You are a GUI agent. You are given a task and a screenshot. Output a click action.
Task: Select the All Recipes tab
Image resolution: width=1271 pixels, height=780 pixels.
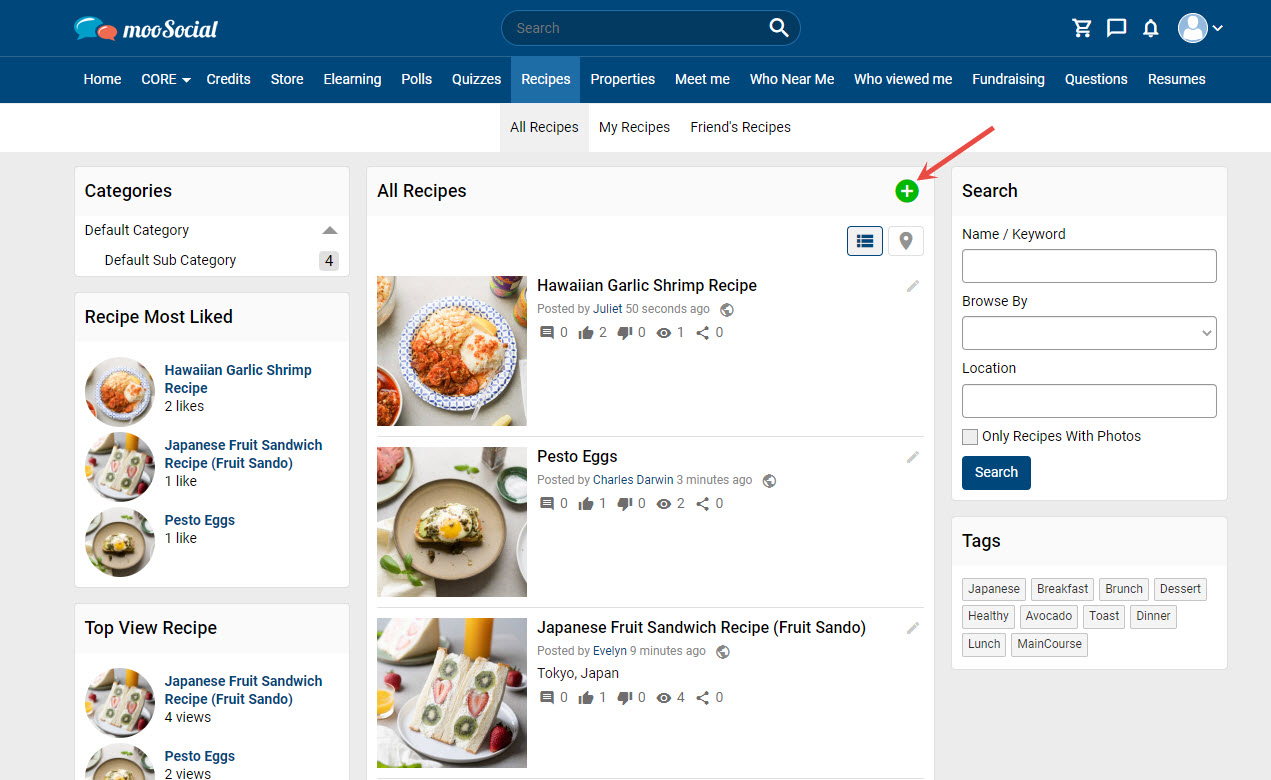(x=544, y=127)
